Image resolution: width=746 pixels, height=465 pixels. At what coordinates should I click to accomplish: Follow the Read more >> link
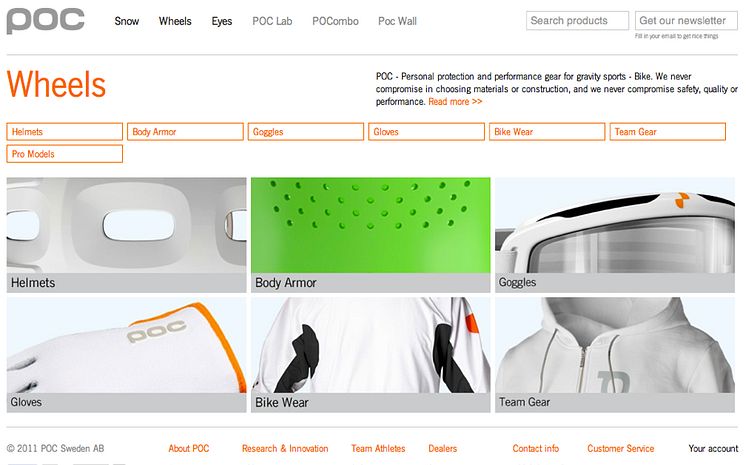[455, 101]
